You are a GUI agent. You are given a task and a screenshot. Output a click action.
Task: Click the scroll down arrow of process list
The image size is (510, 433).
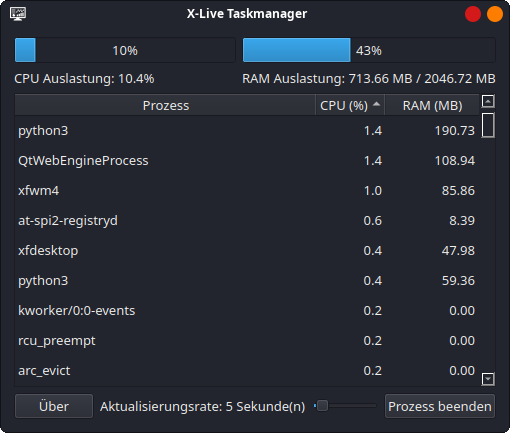tap(488, 379)
